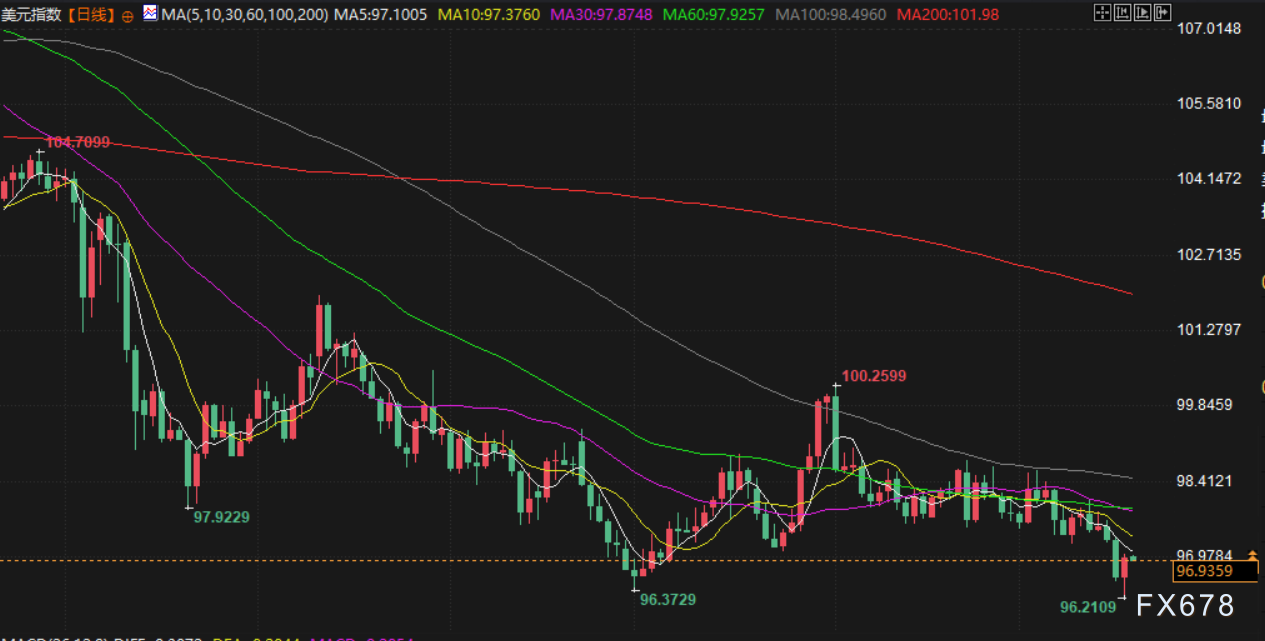The height and width of the screenshot is (641, 1265).
Task: Click the current price tag 96.9359
Action: (x=1203, y=571)
